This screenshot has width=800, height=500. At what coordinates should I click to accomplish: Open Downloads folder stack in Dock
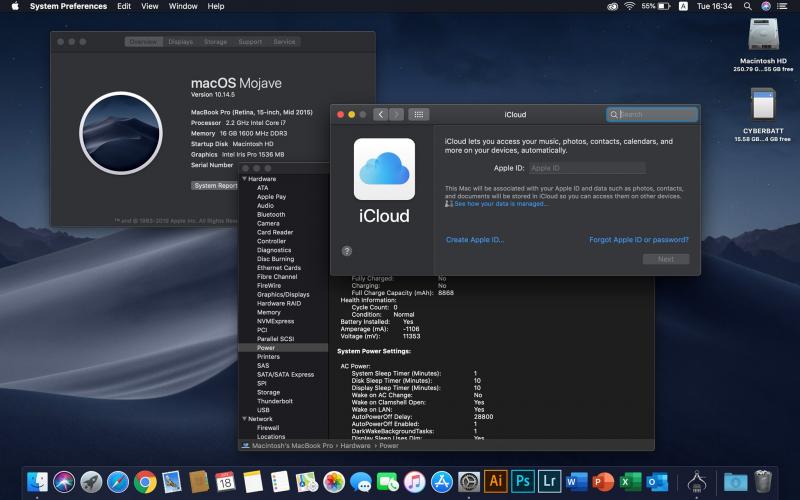[x=735, y=482]
